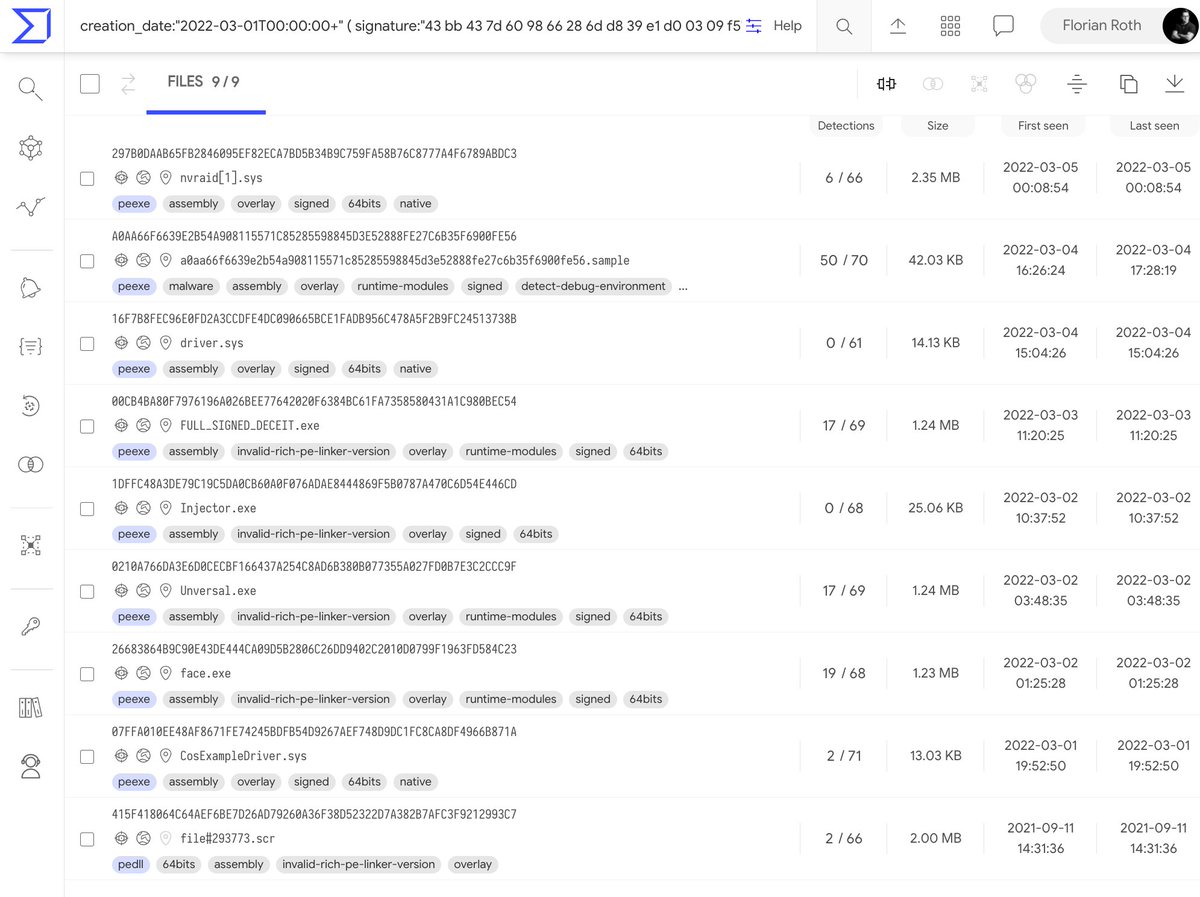This screenshot has height=897, width=1200.
Task: Sort by the Detections column header
Action: [846, 126]
